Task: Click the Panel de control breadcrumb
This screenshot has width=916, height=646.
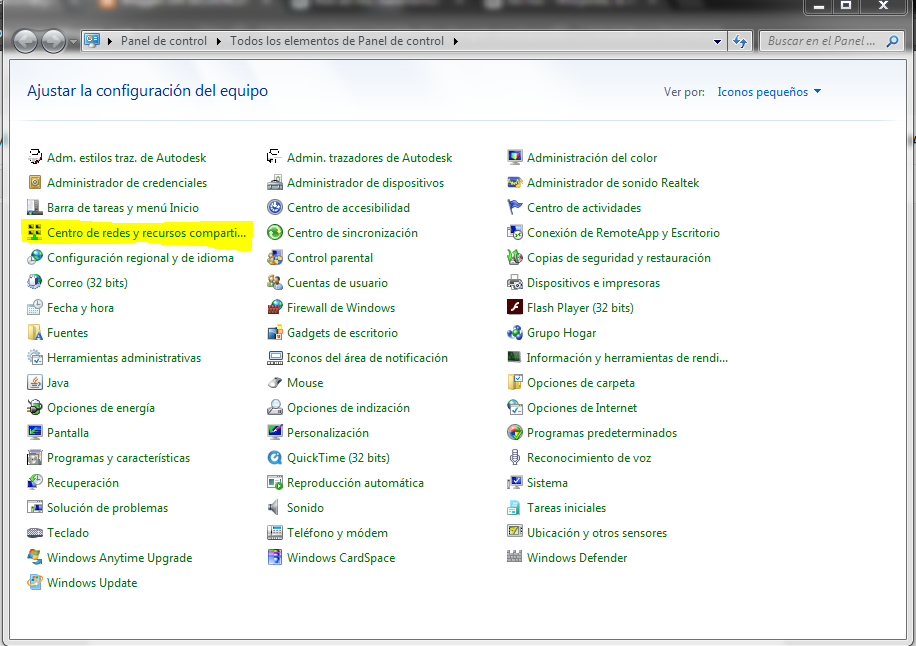Action: coord(164,41)
